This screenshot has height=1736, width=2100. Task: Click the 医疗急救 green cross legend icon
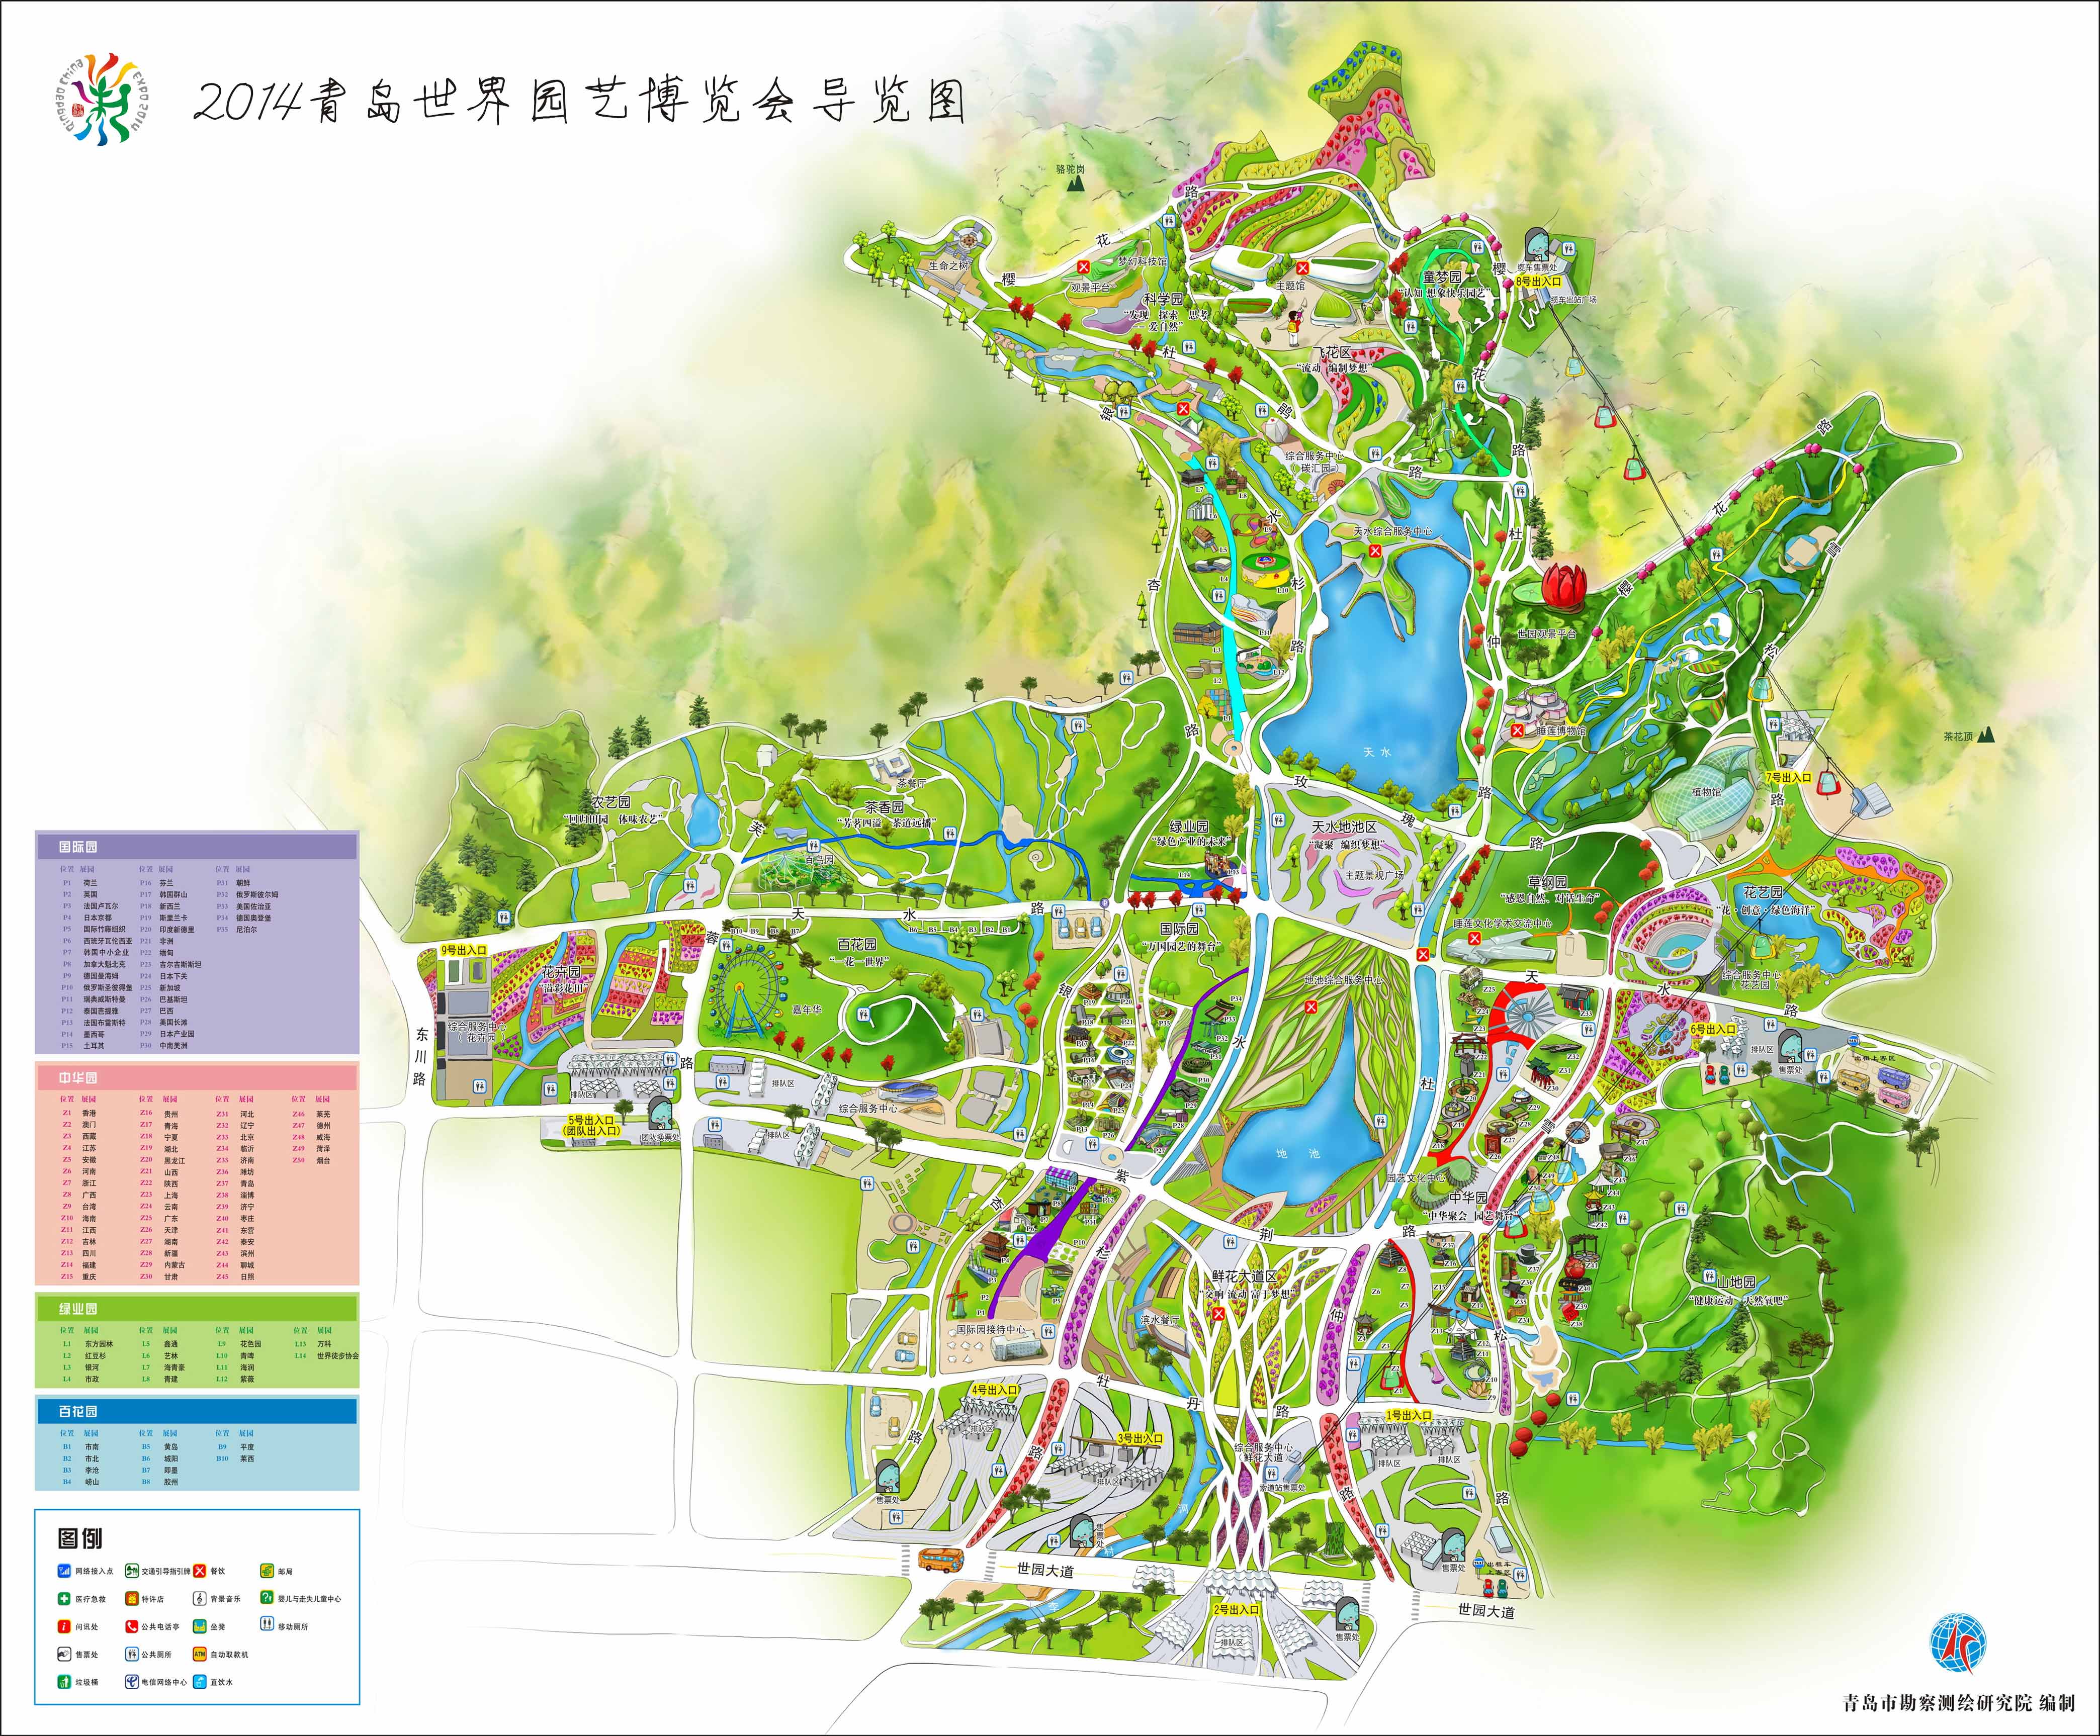(x=64, y=1598)
